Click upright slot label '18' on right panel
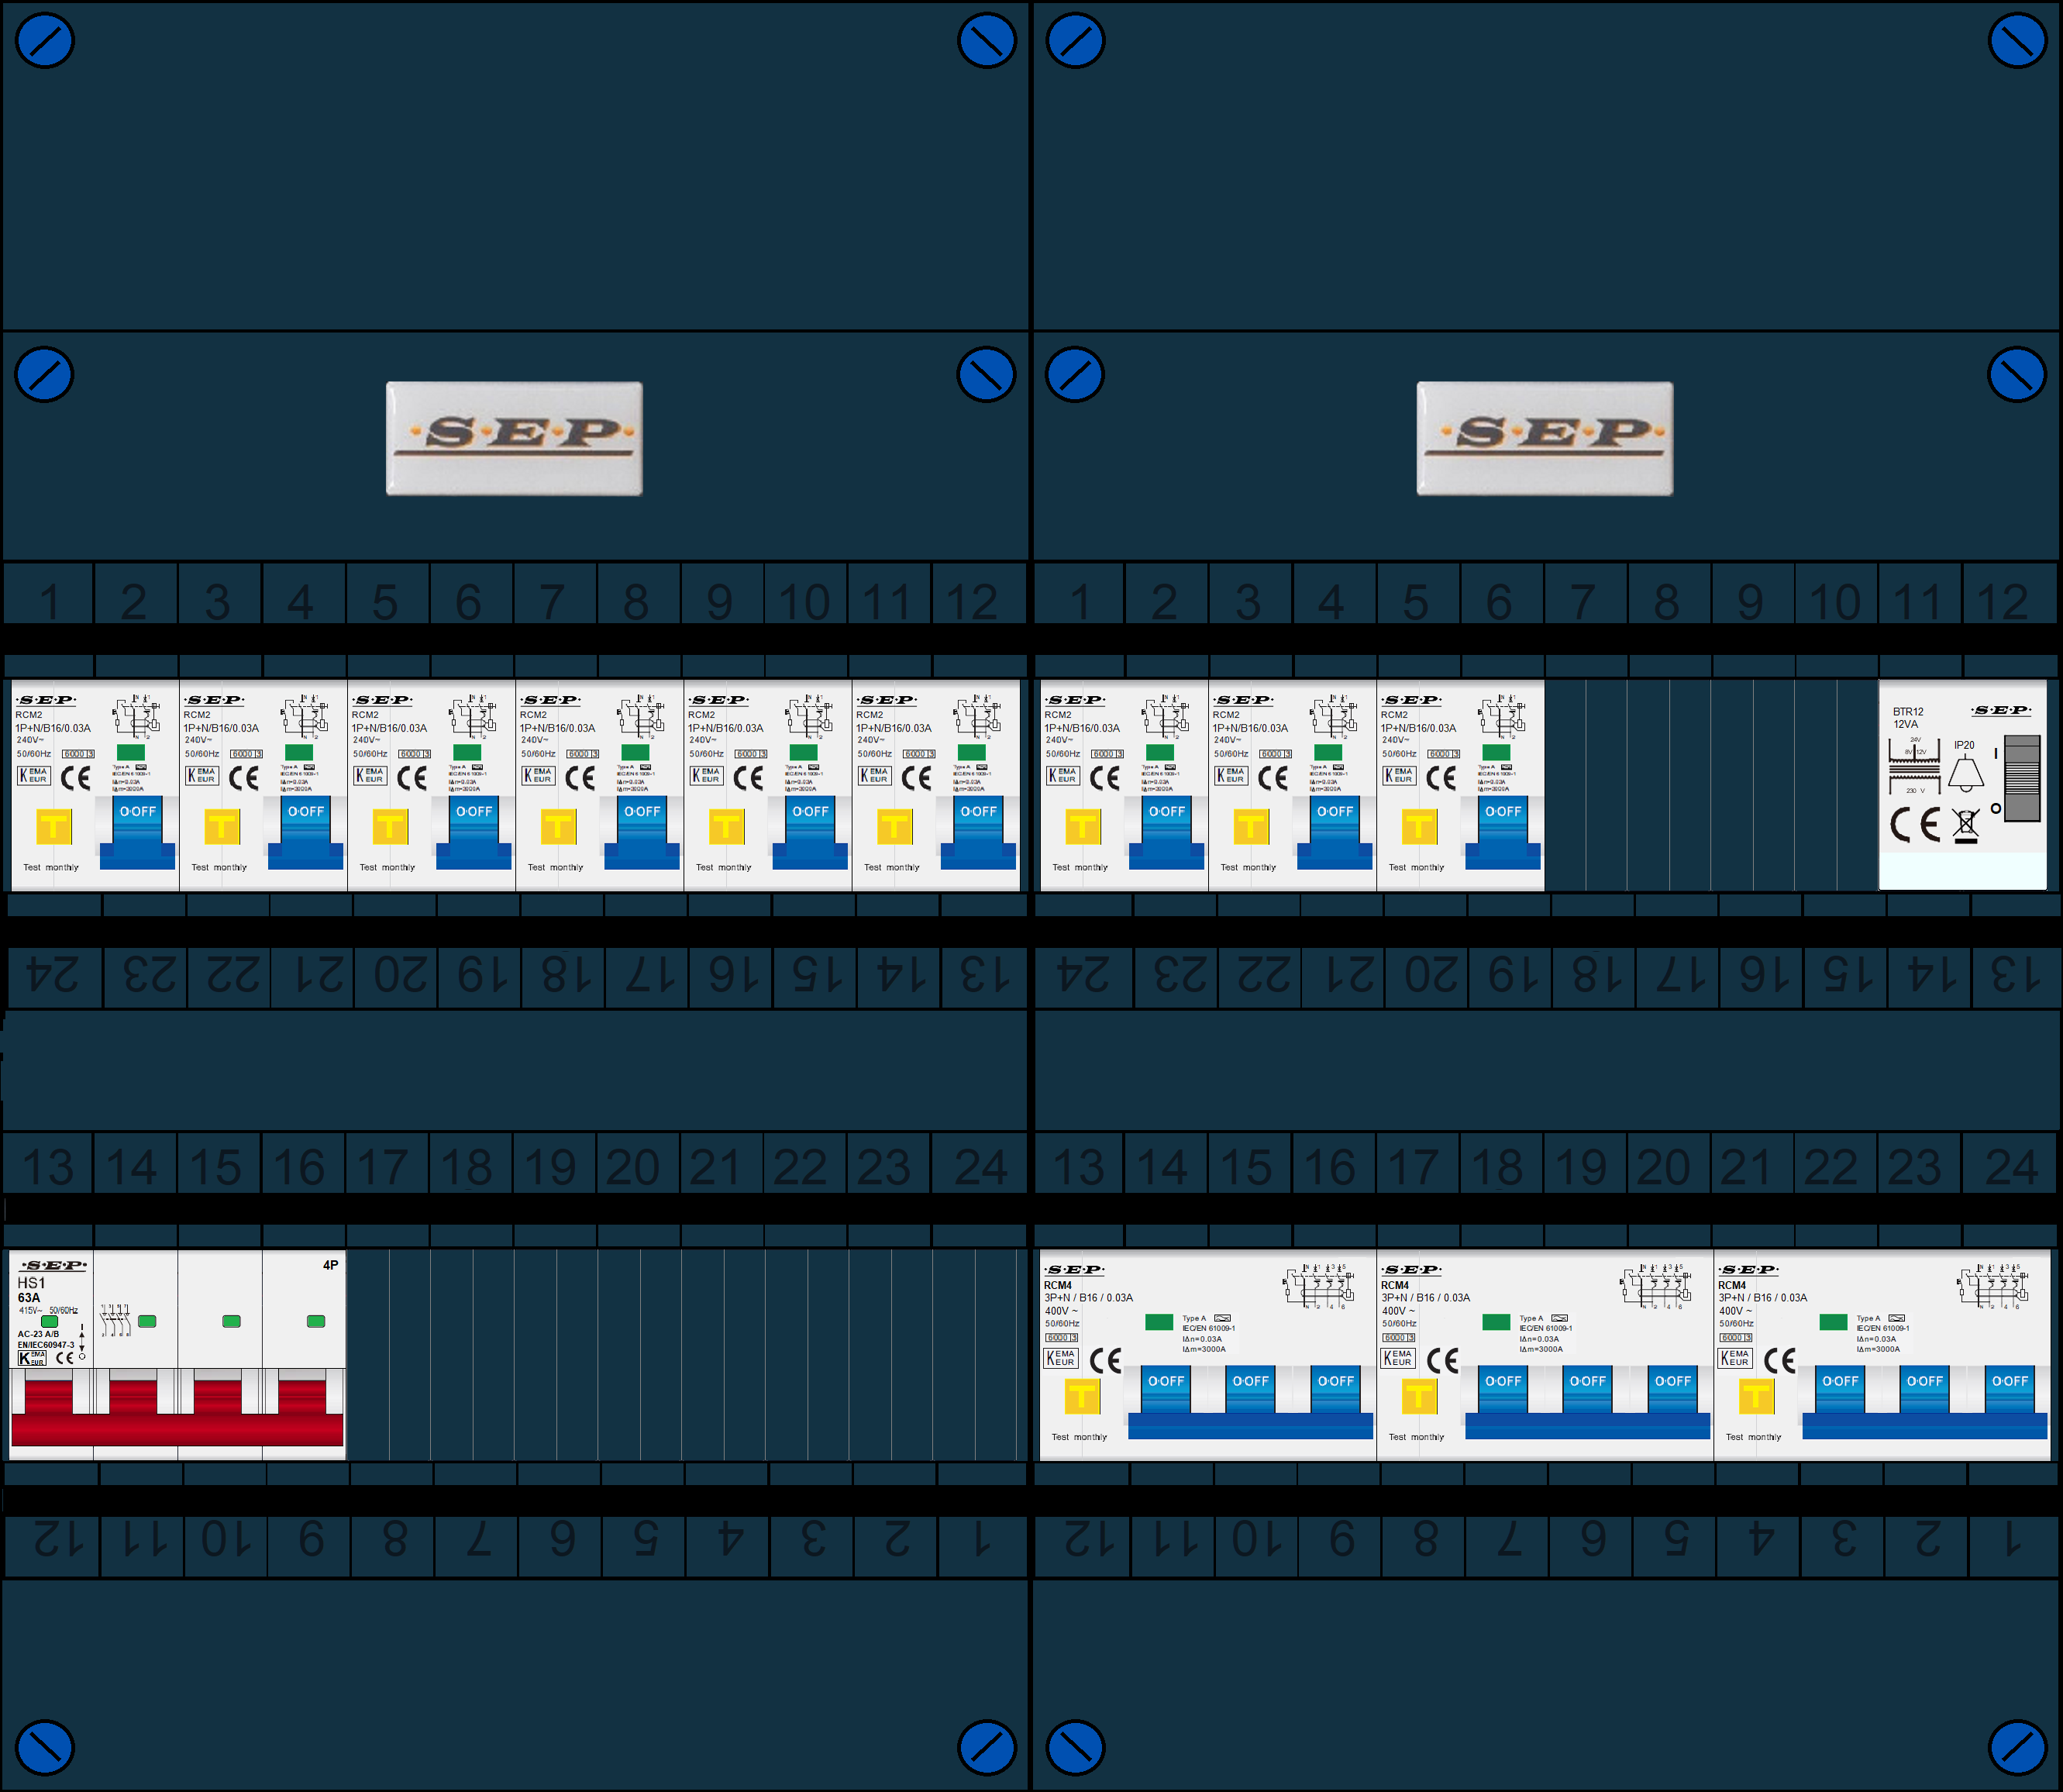2063x1792 pixels. [x=1497, y=1167]
